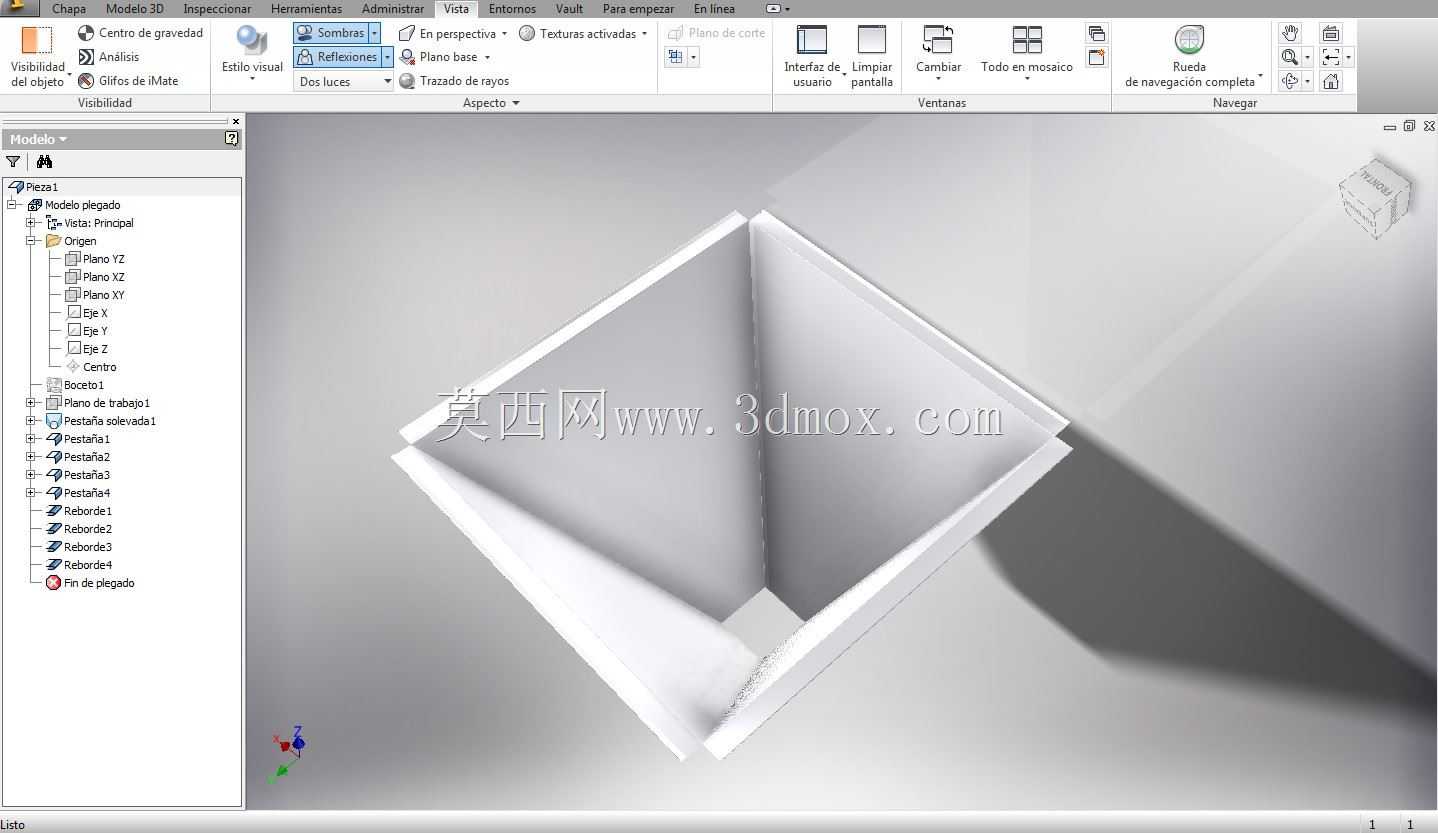Open the Entornos tab
The width and height of the screenshot is (1438, 833).
512,9
